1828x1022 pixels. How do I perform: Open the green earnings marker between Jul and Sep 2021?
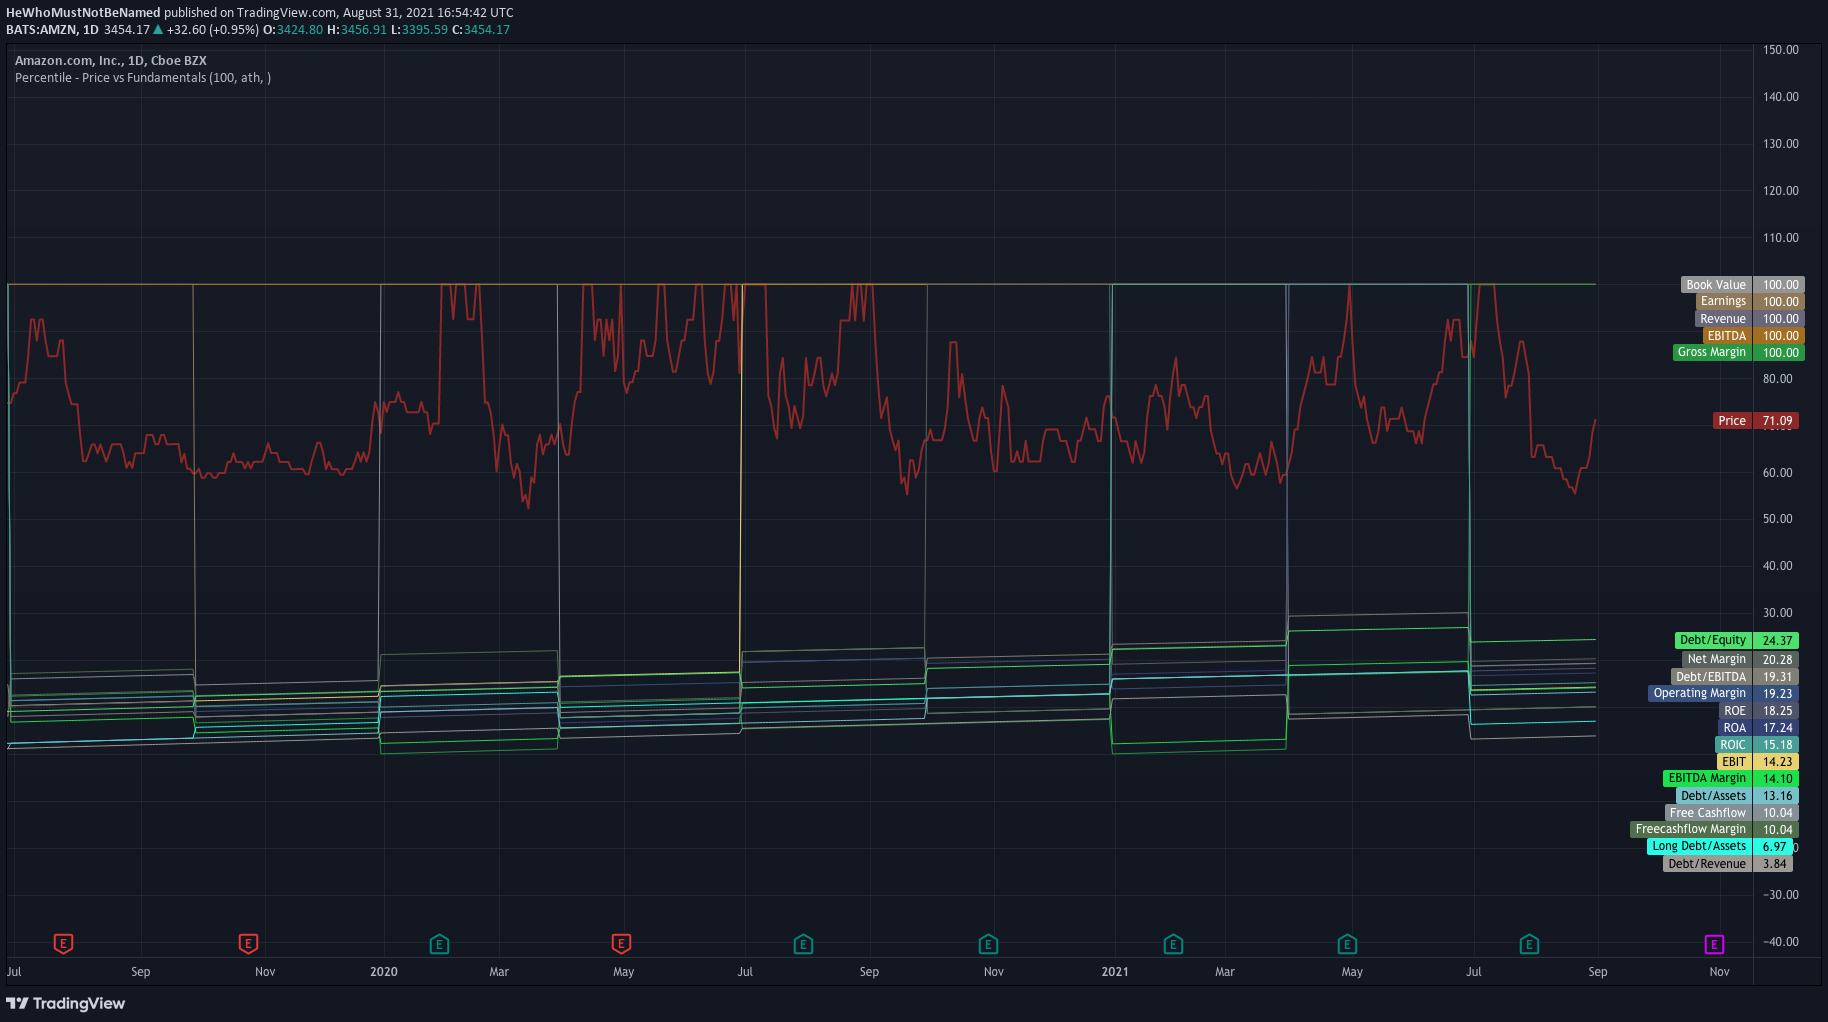1529,943
